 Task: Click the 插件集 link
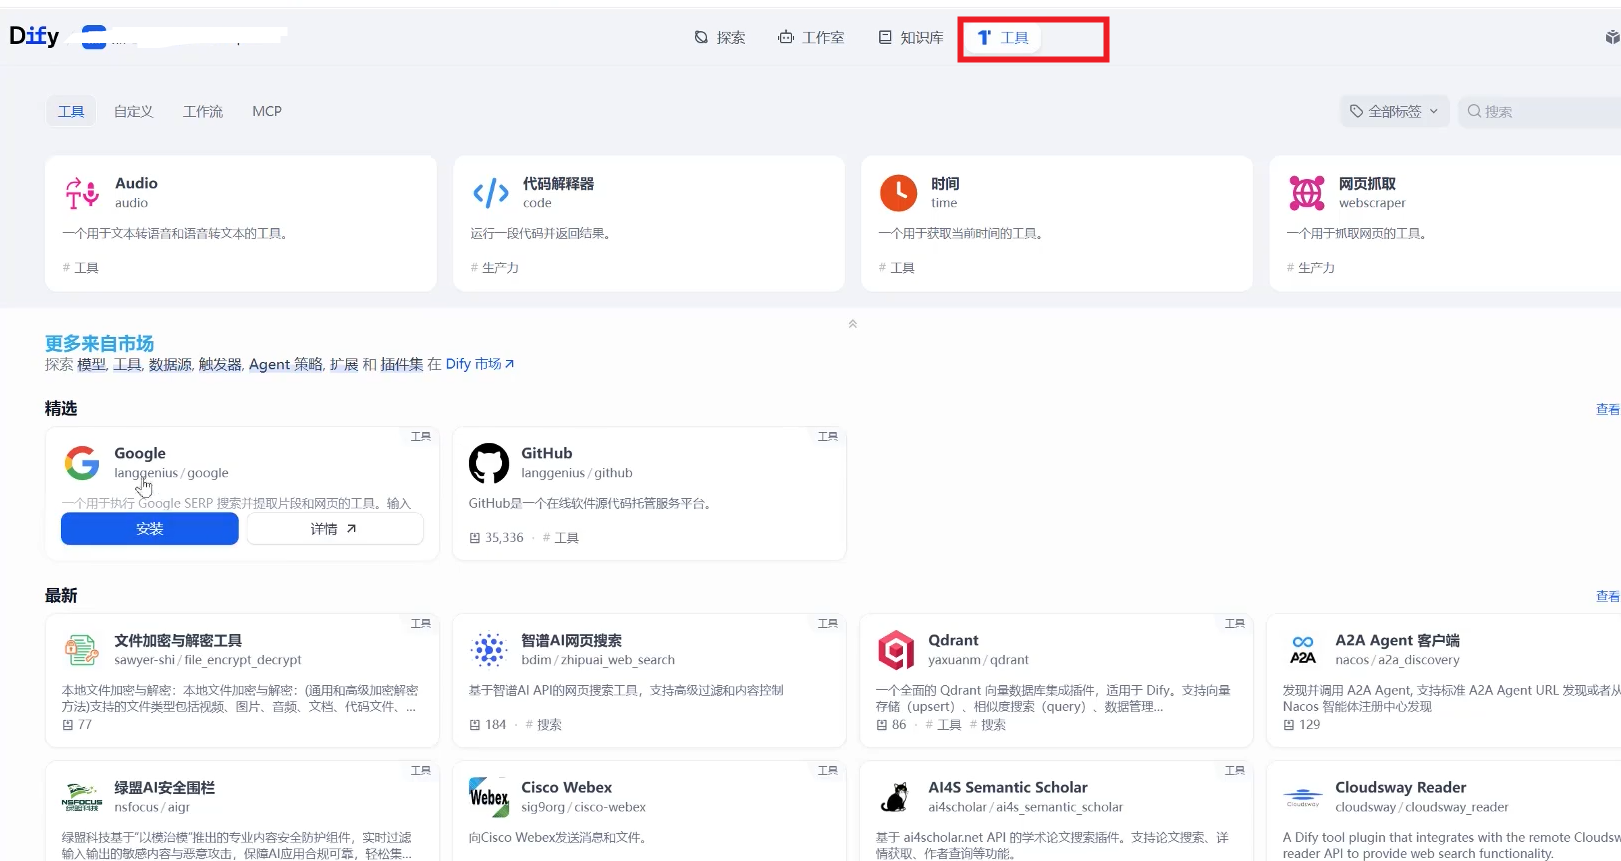pos(402,364)
